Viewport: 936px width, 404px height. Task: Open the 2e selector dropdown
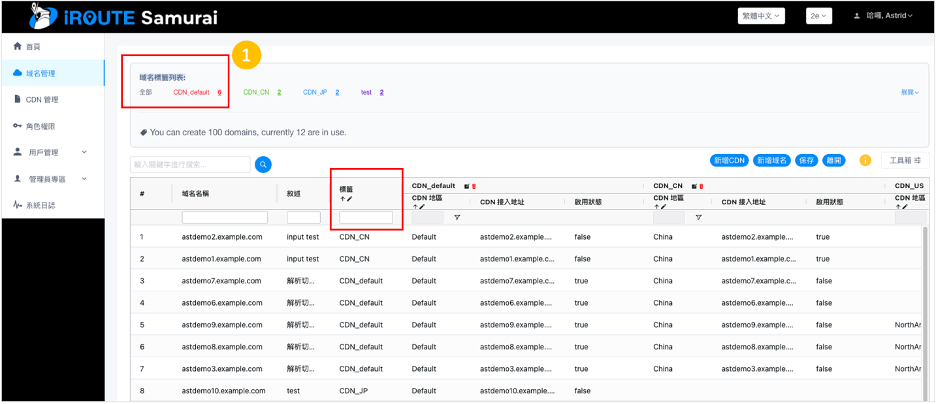pyautogui.click(x=819, y=16)
